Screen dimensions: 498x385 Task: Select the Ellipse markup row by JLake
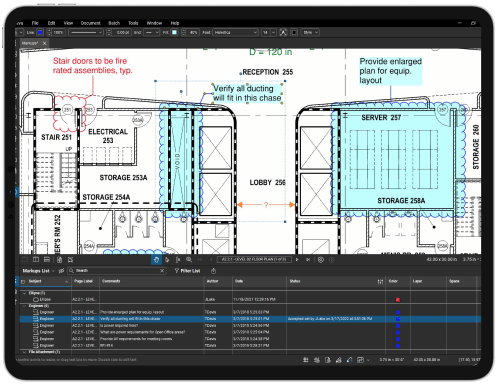click(250, 299)
